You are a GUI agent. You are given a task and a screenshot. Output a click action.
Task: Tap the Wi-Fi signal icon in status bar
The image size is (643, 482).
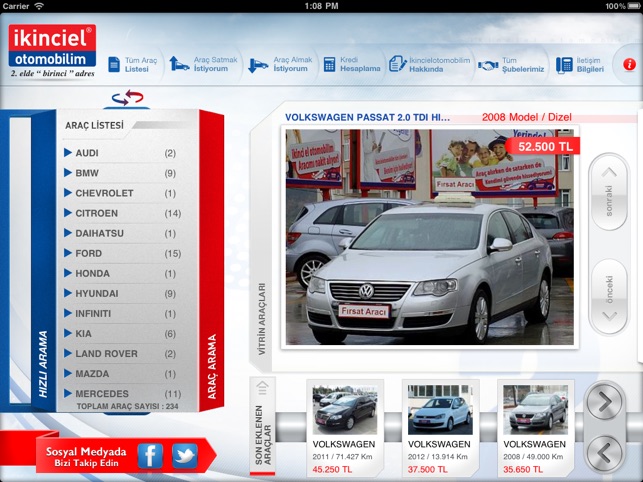pos(39,6)
